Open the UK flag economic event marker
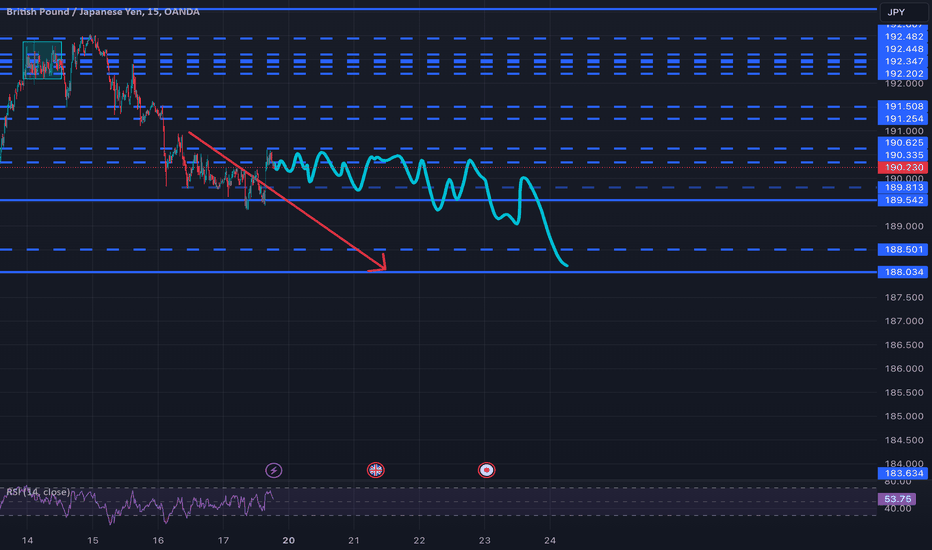Screen dimensions: 932x550 375,470
